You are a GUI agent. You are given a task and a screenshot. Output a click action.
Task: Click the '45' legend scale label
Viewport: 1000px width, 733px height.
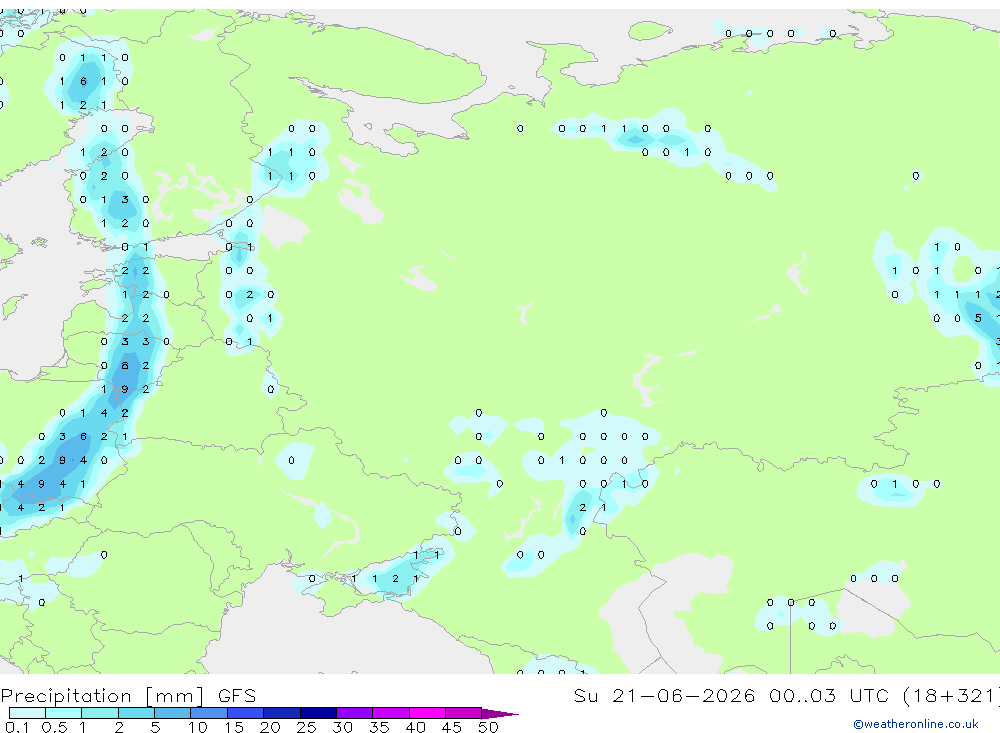click(452, 727)
